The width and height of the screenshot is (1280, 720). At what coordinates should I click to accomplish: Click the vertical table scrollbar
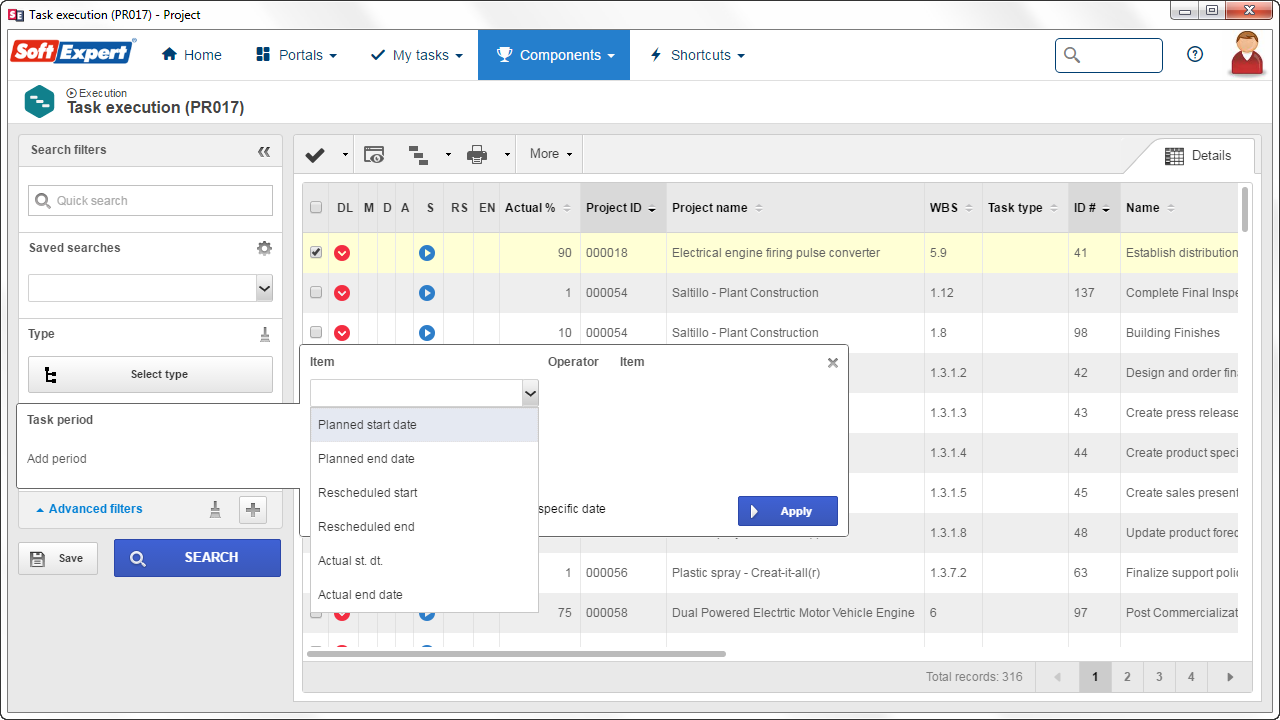tap(1245, 209)
